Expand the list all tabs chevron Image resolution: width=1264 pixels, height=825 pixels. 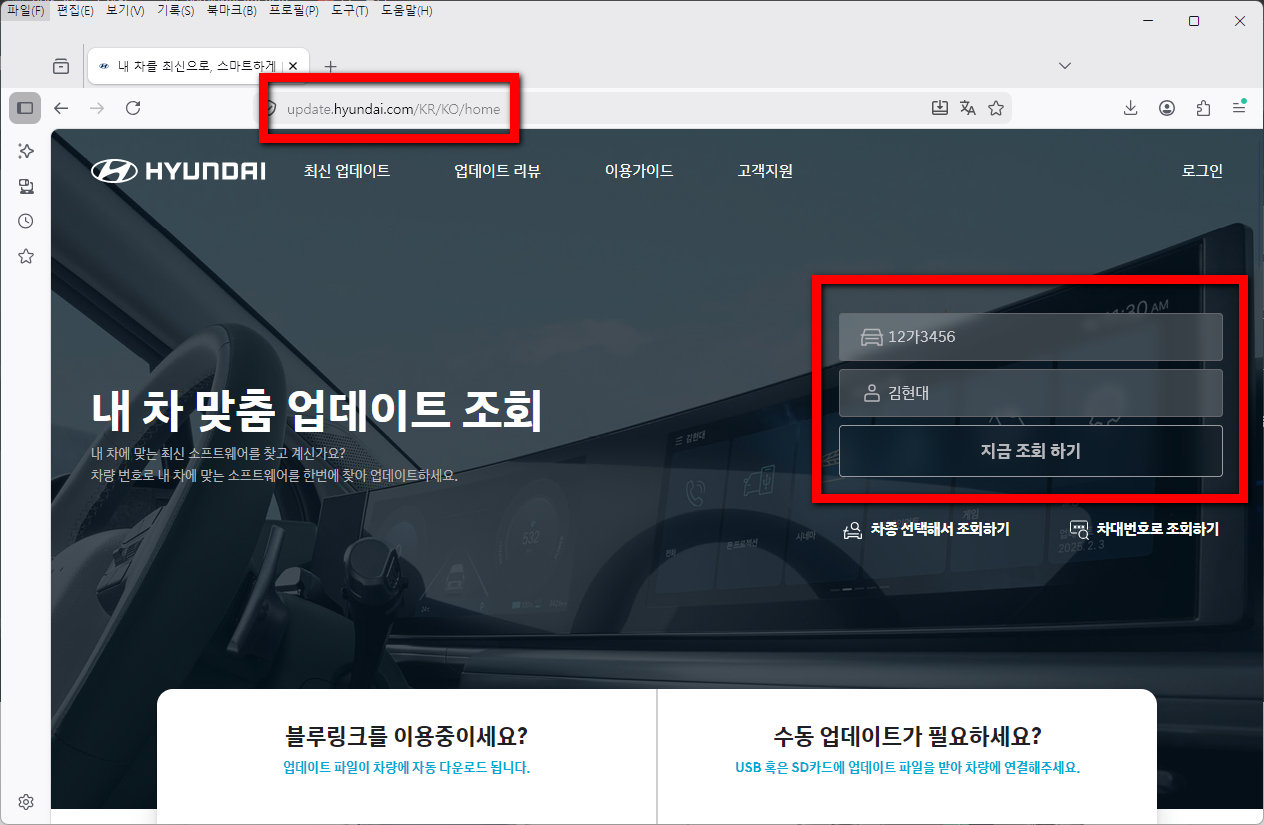click(1065, 66)
